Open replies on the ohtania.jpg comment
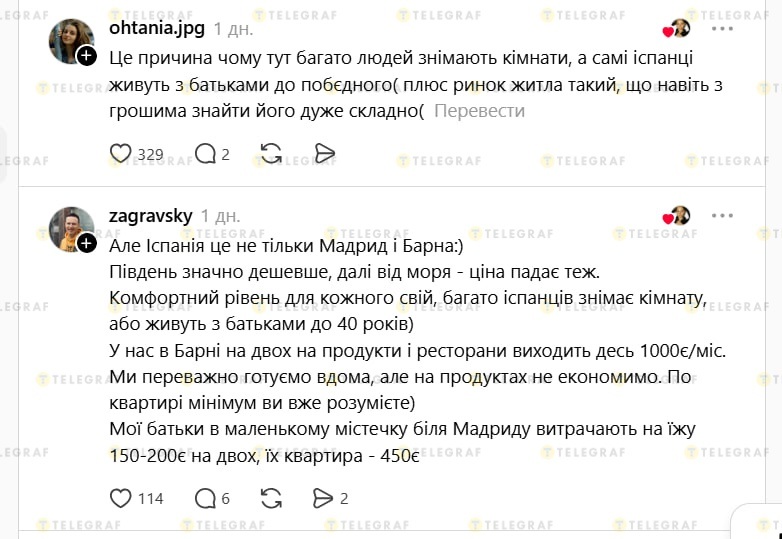This screenshot has height=539, width=782. pos(205,154)
